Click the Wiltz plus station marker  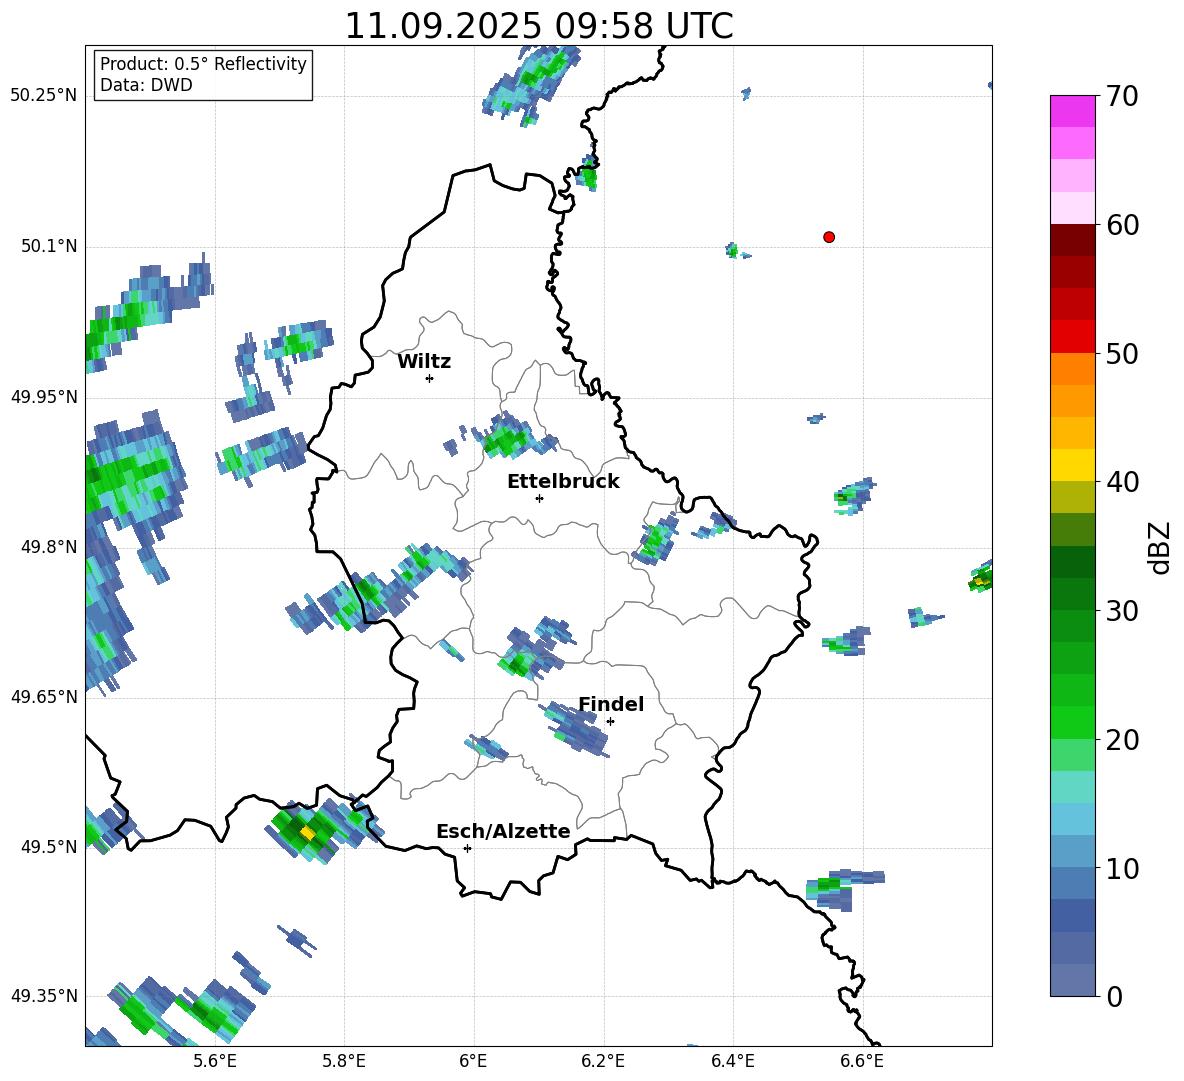pyautogui.click(x=430, y=378)
